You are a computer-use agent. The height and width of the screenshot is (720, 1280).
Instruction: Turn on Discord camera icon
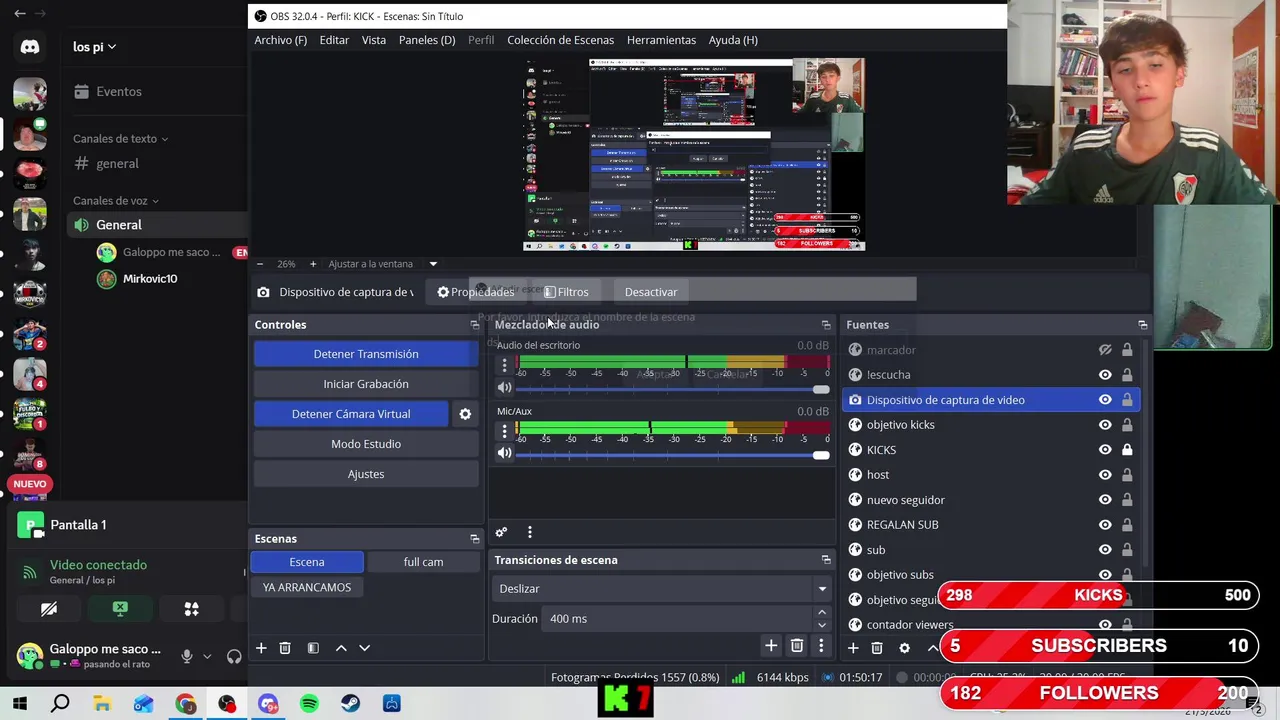click(48, 608)
